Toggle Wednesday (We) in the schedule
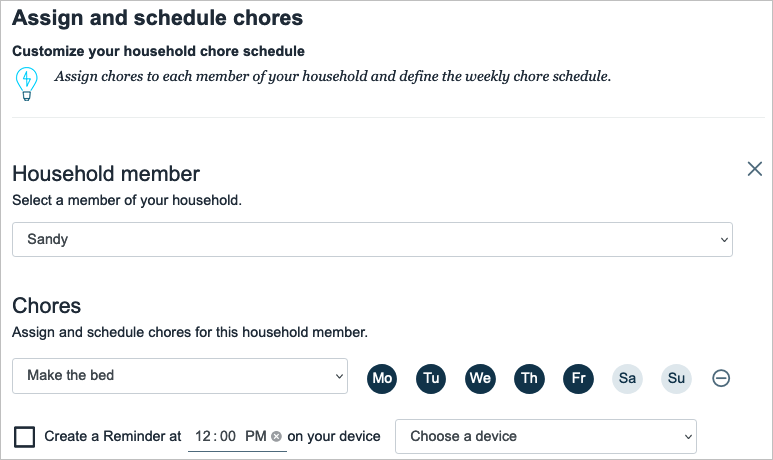The height and width of the screenshot is (460, 773). coord(480,378)
